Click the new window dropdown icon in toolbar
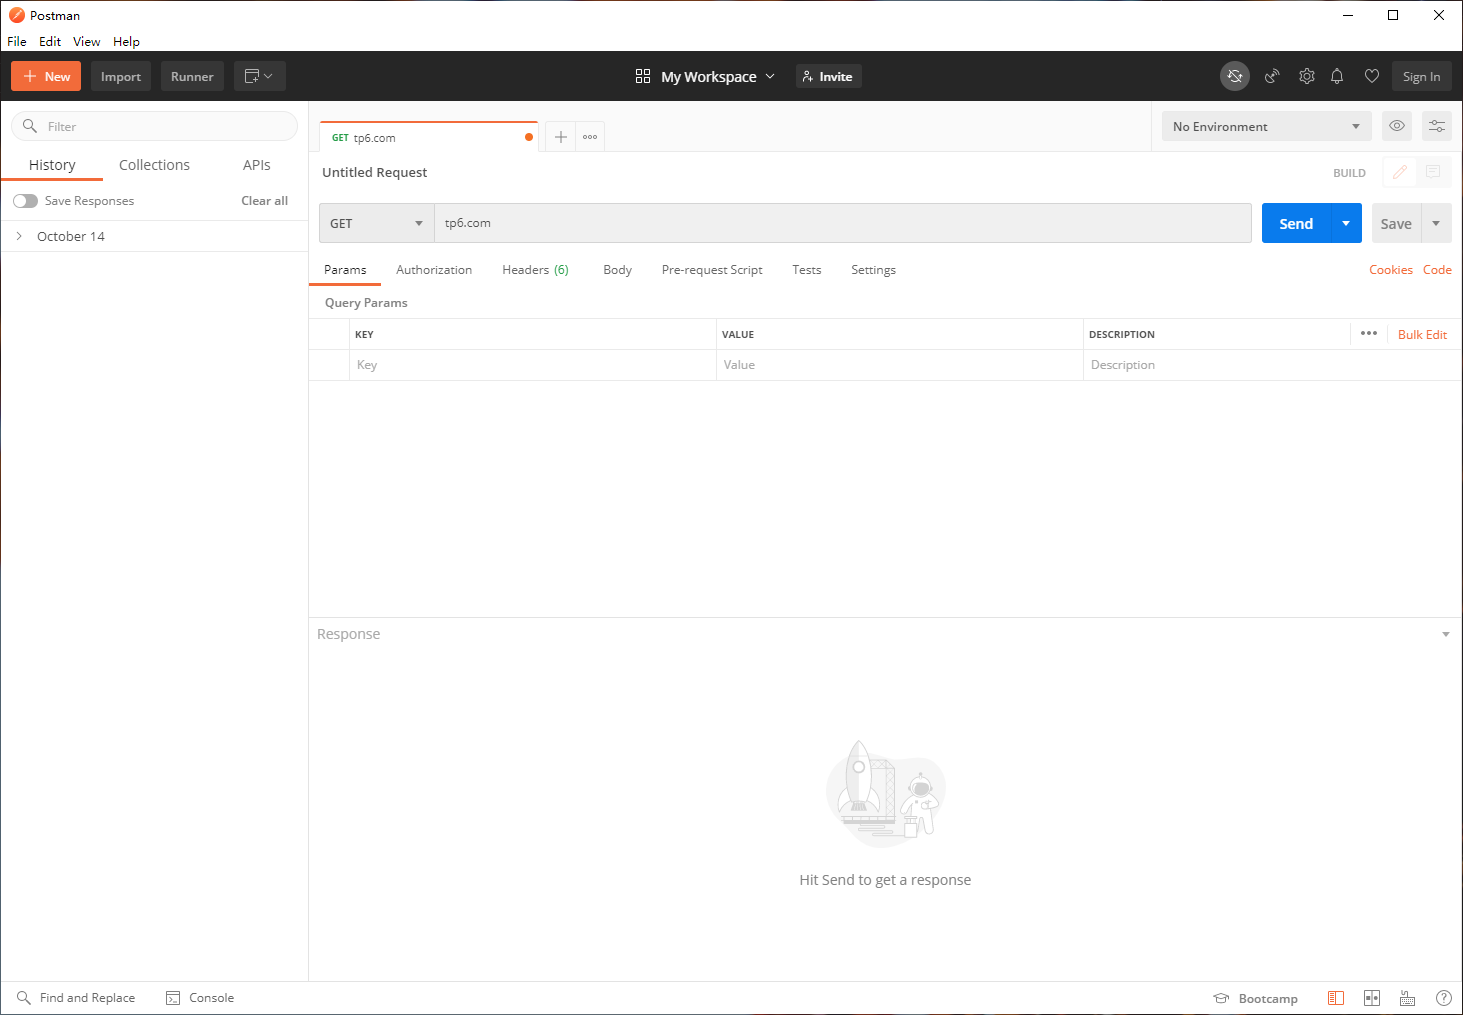 click(260, 76)
